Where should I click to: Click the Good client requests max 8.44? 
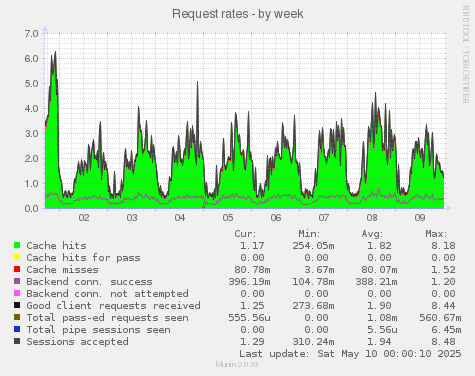click(443, 306)
